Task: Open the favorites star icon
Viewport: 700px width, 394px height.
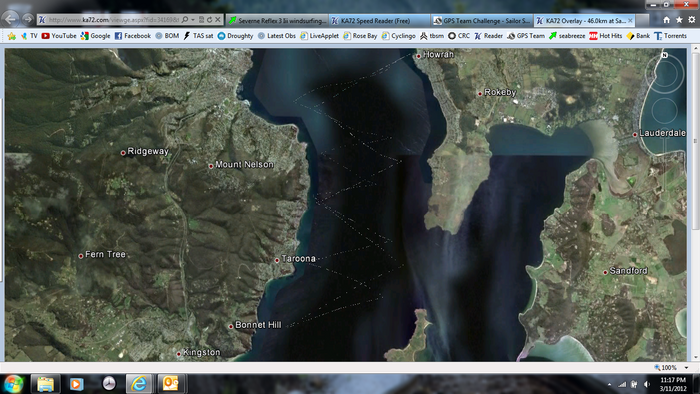Action: point(679,20)
